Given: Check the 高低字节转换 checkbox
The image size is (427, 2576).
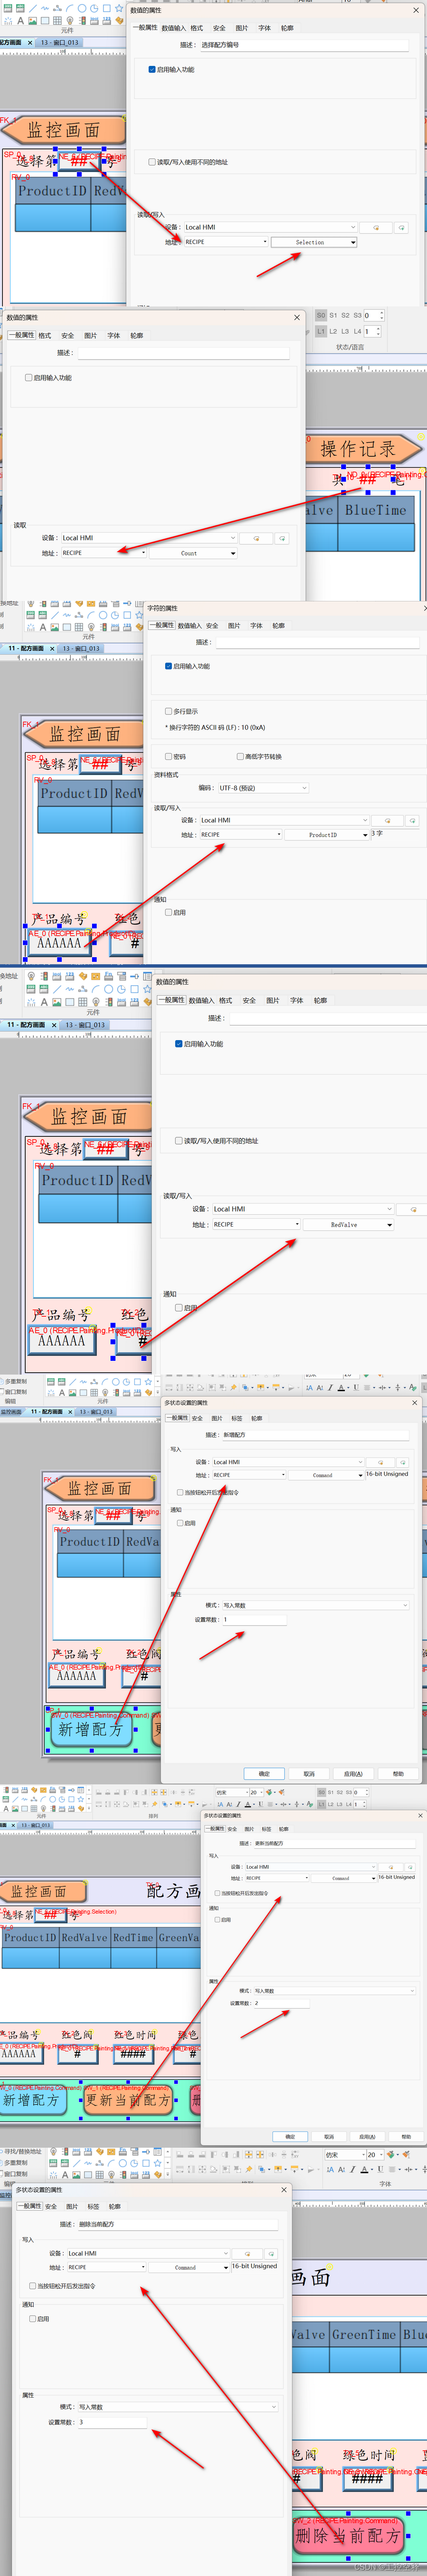Looking at the screenshot, I should pyautogui.click(x=240, y=757).
